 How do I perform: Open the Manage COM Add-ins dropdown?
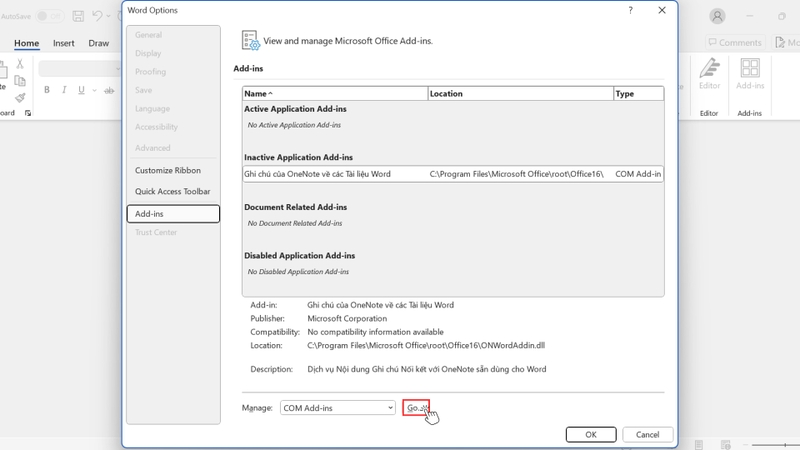337,408
